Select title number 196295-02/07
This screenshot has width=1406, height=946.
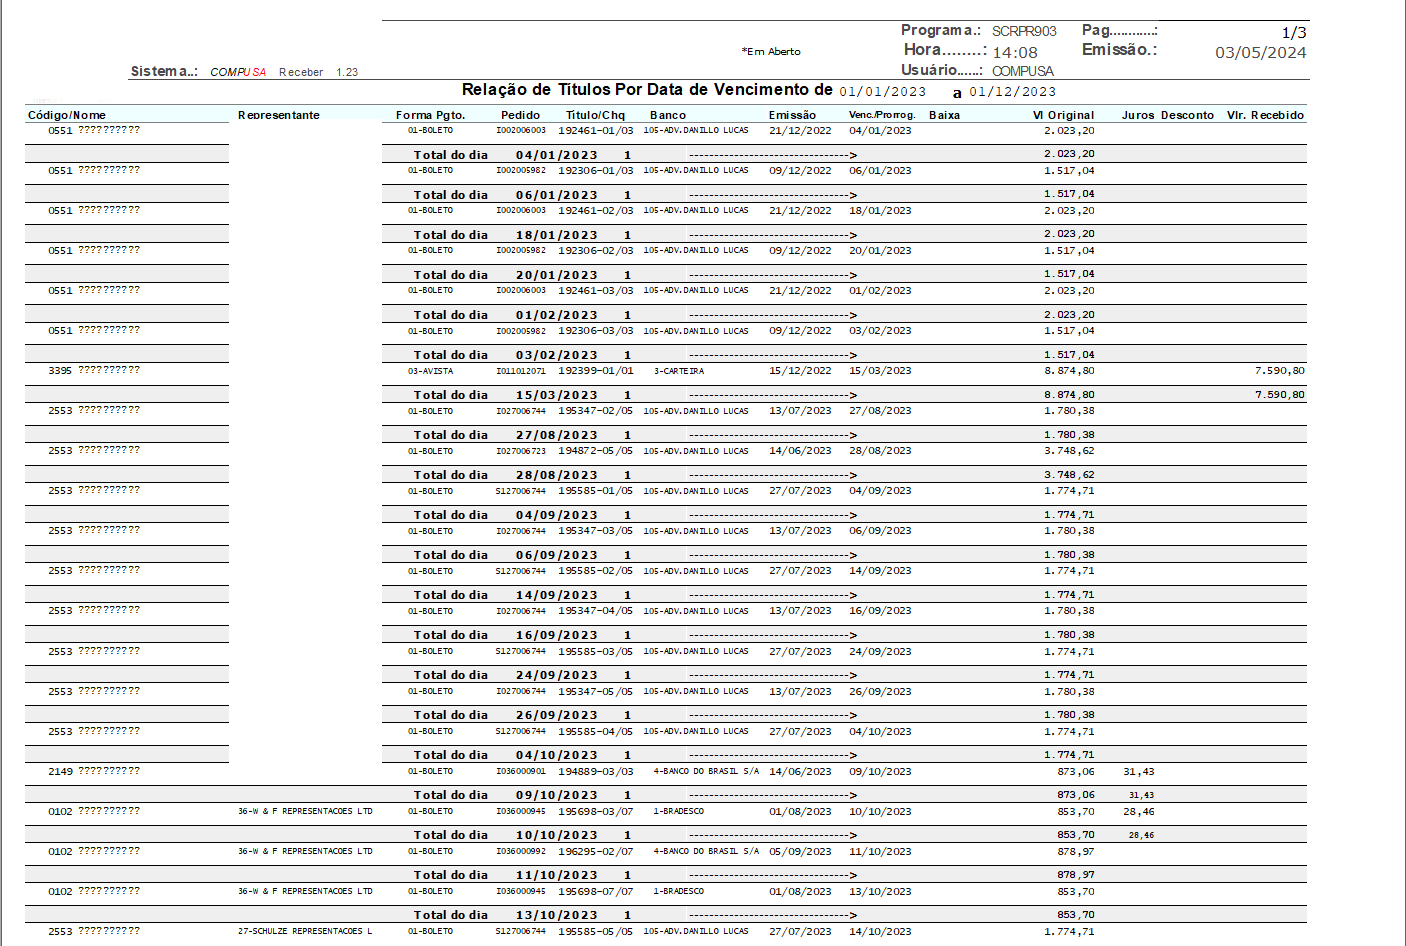coord(595,851)
